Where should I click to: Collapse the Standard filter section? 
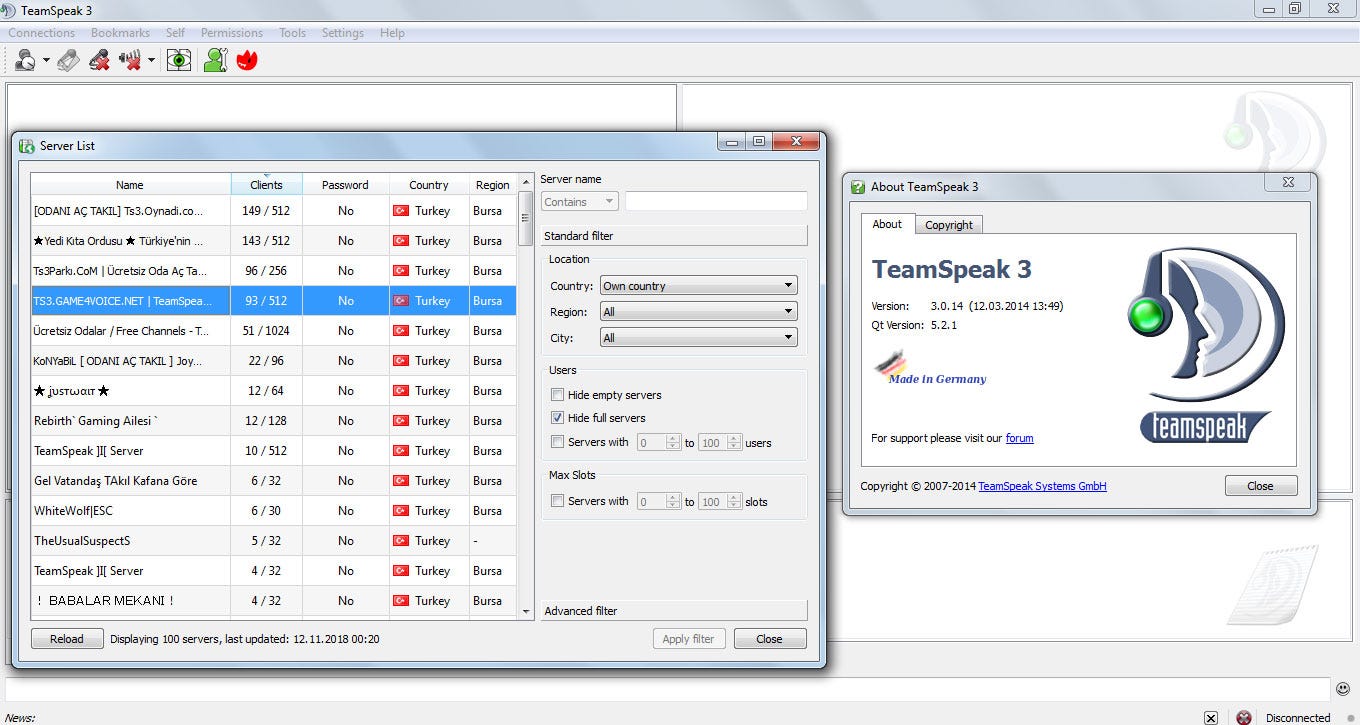point(673,236)
